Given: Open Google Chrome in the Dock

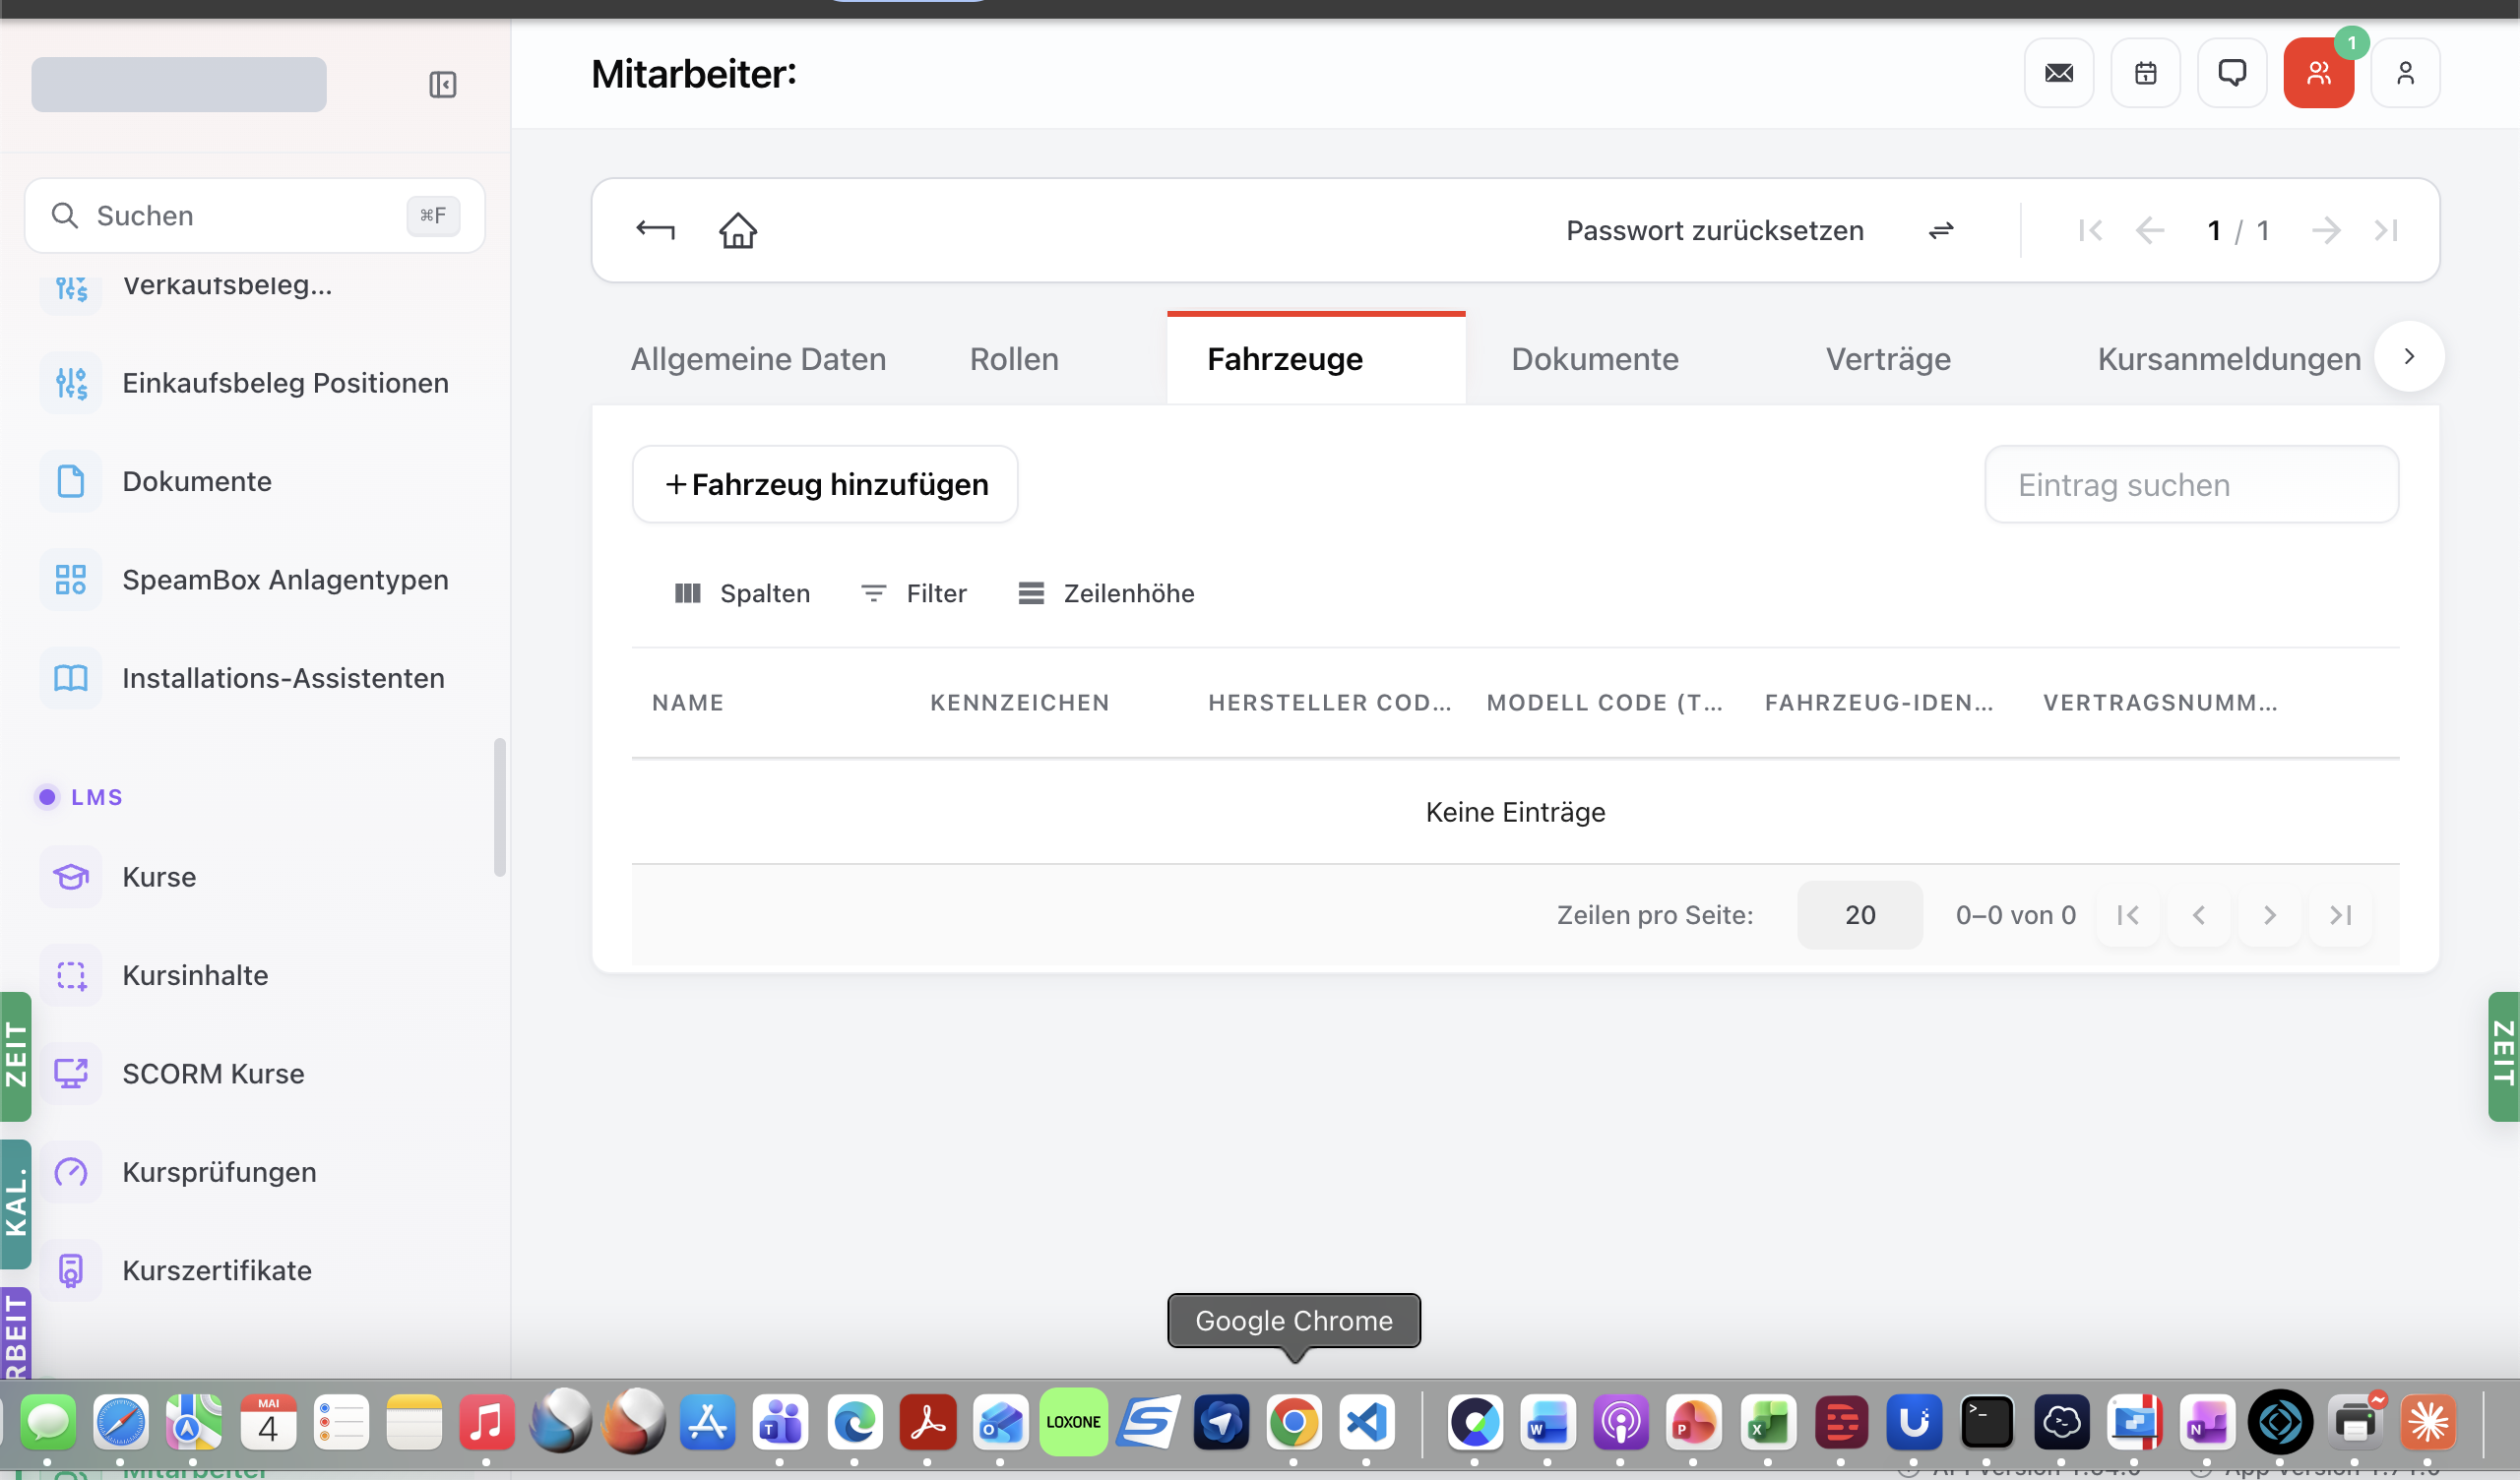Looking at the screenshot, I should (x=1294, y=1421).
